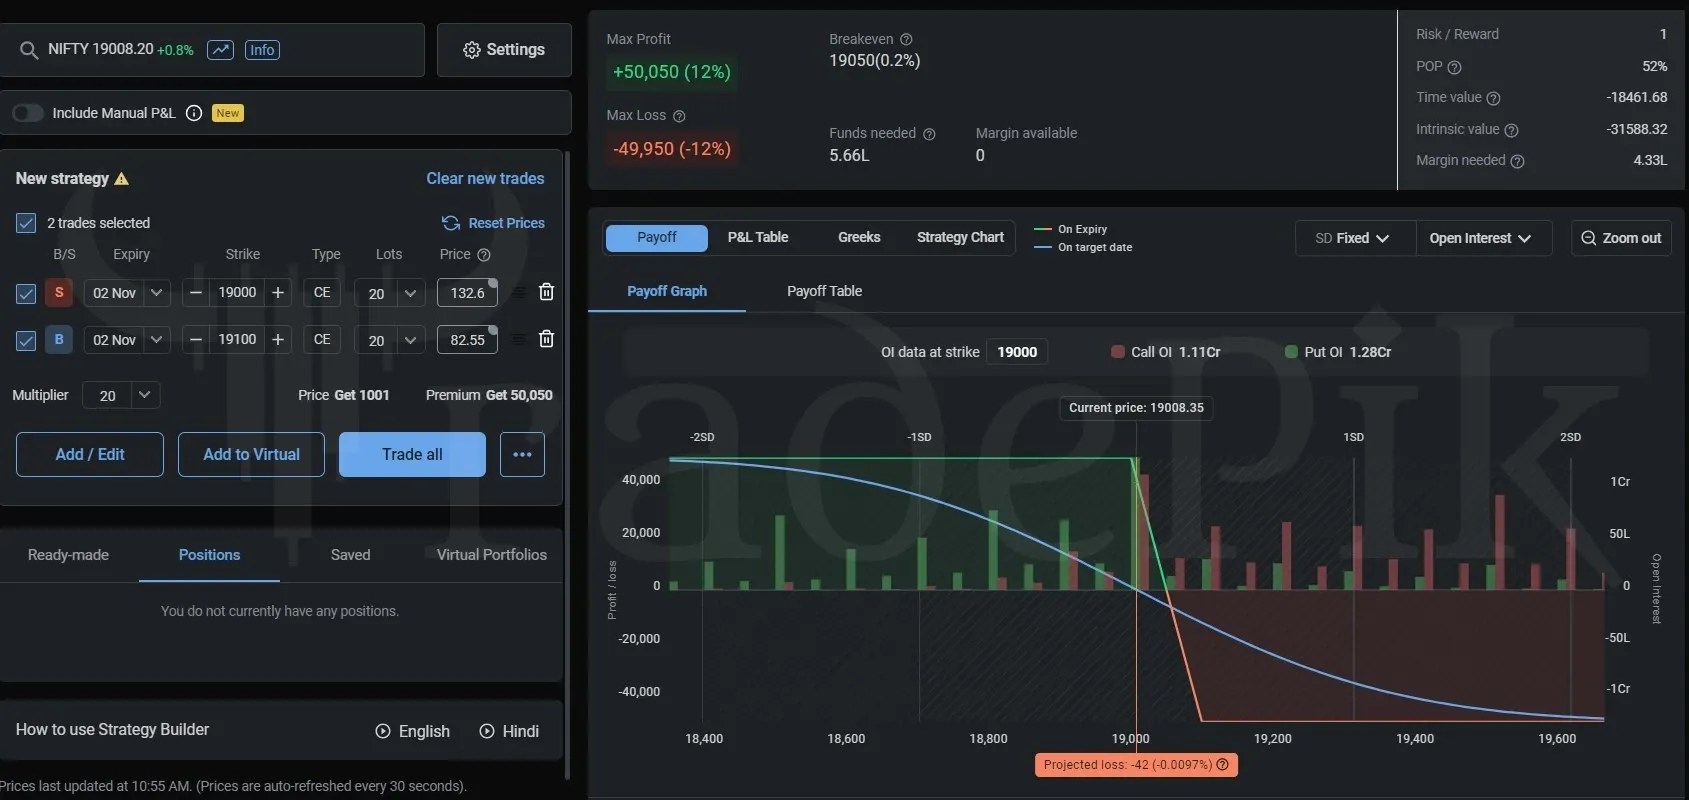This screenshot has width=1689, height=800.
Task: Click the Zoom out button
Action: click(x=1621, y=238)
